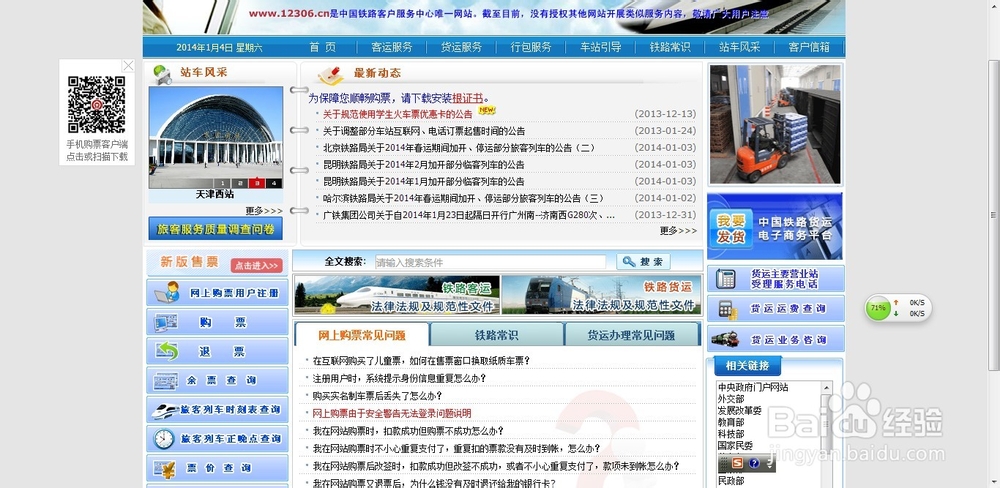Click the forklift freight photo
Image resolution: width=1000 pixels, height=488 pixels.
click(x=775, y=124)
